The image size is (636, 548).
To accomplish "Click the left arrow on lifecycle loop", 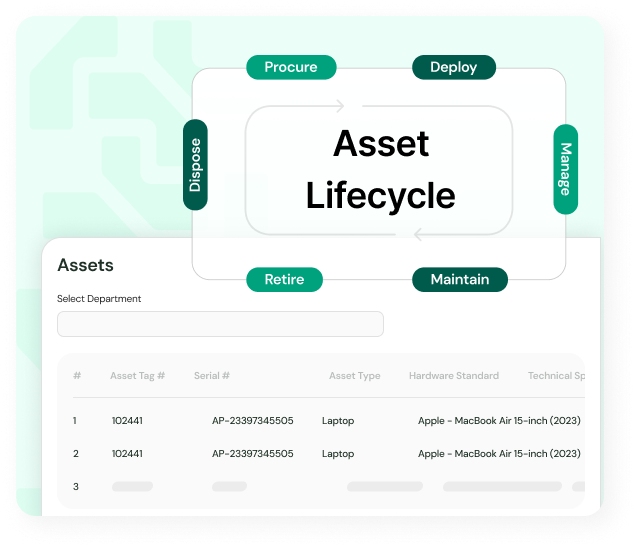I will pos(419,236).
